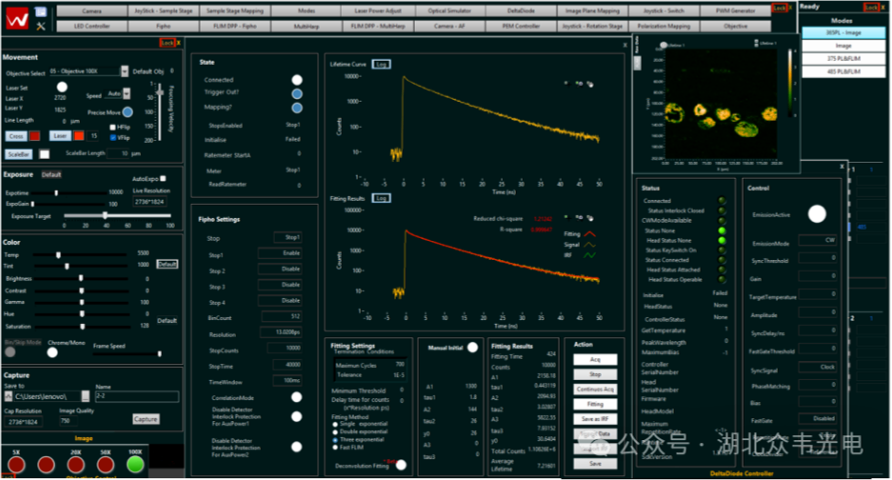Screen dimensions: 892x480
Task: Open the DeltaDiode tab
Action: tap(521, 11)
